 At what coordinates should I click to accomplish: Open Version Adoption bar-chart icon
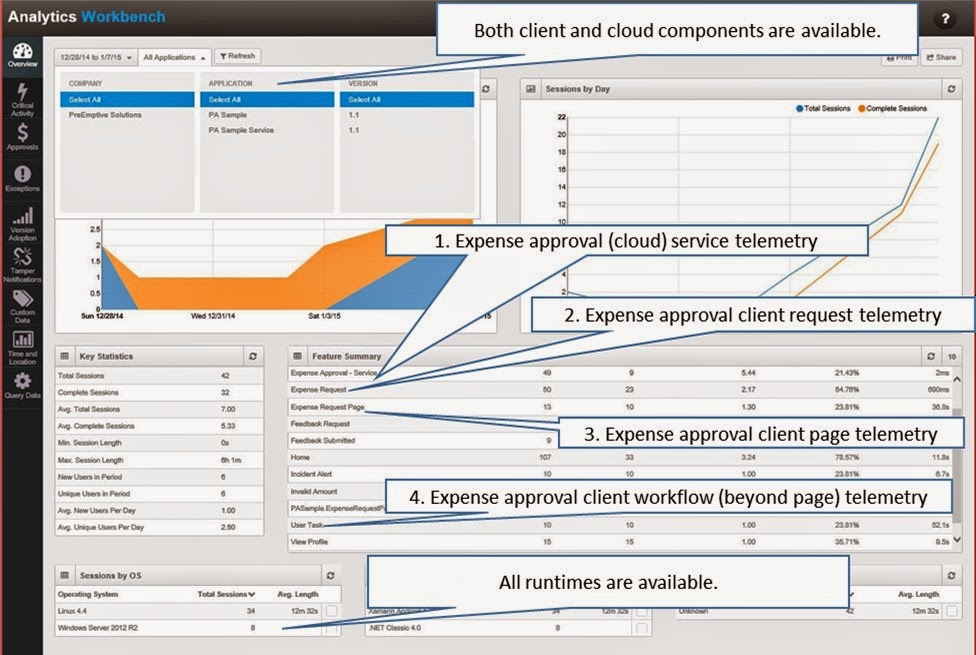22,224
